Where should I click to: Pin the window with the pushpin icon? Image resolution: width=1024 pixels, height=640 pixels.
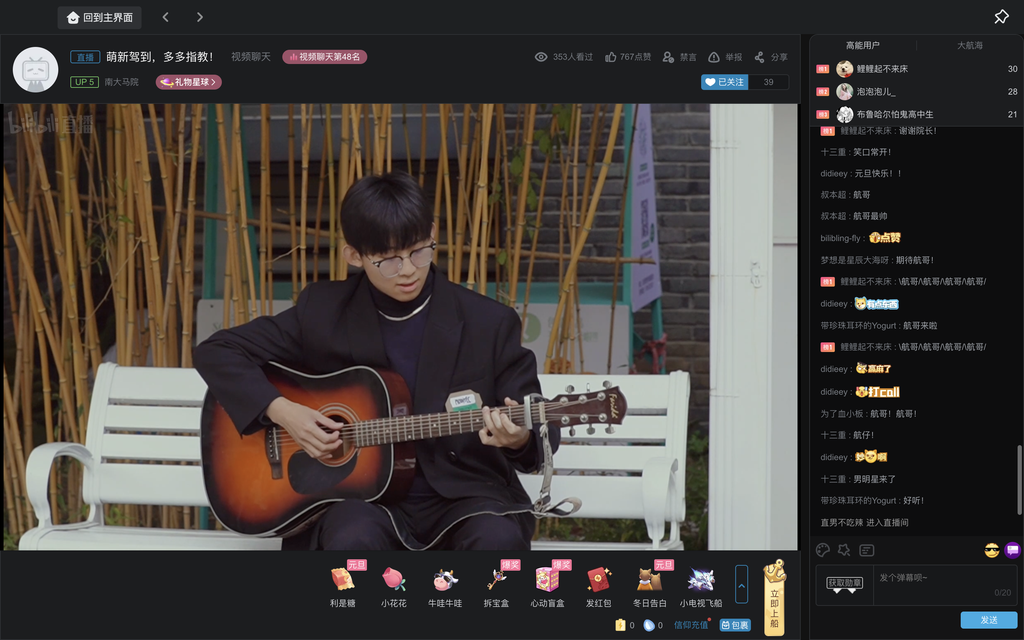[1001, 17]
